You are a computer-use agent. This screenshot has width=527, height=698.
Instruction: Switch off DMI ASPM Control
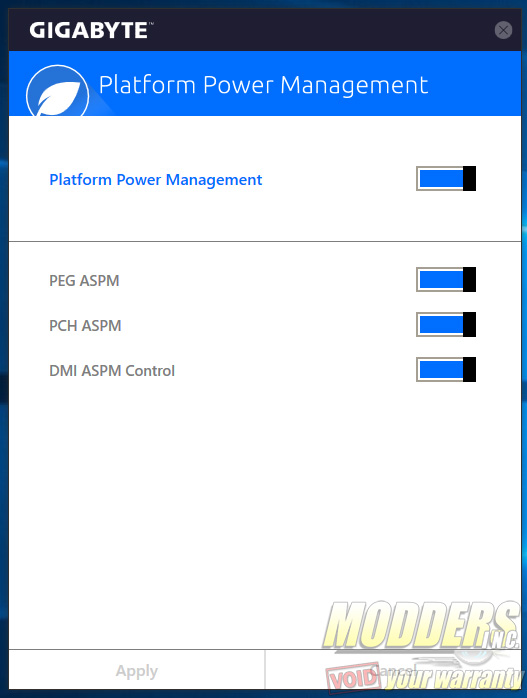tap(446, 369)
